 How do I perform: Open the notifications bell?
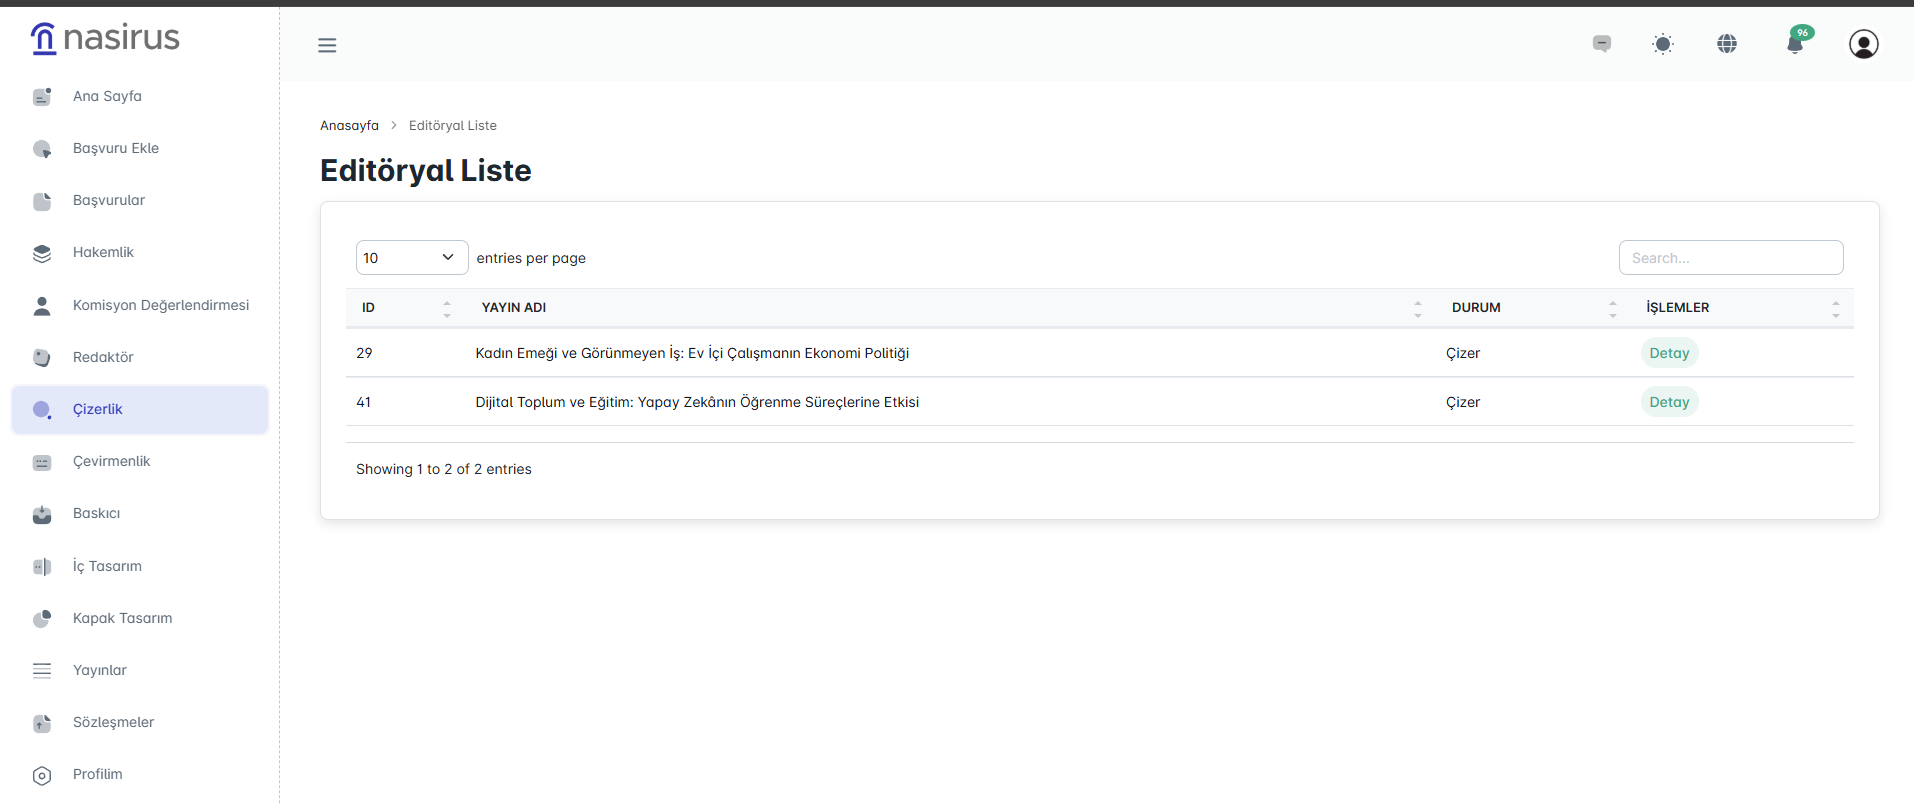tap(1796, 44)
